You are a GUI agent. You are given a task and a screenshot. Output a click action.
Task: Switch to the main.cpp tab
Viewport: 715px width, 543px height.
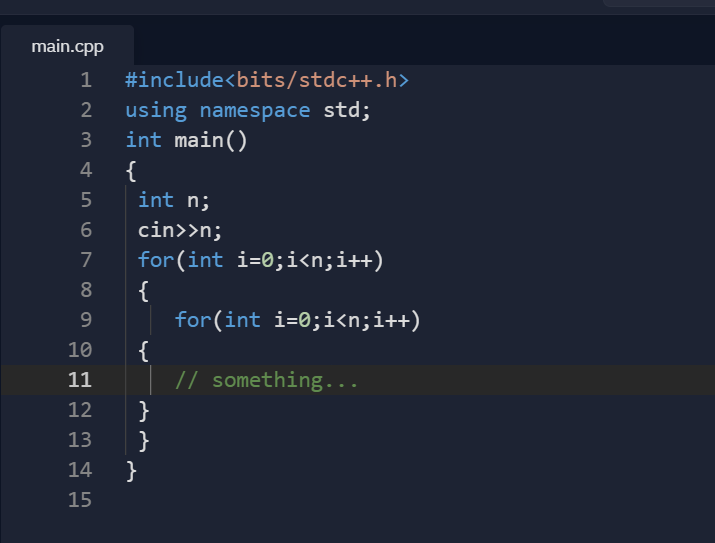(x=67, y=46)
